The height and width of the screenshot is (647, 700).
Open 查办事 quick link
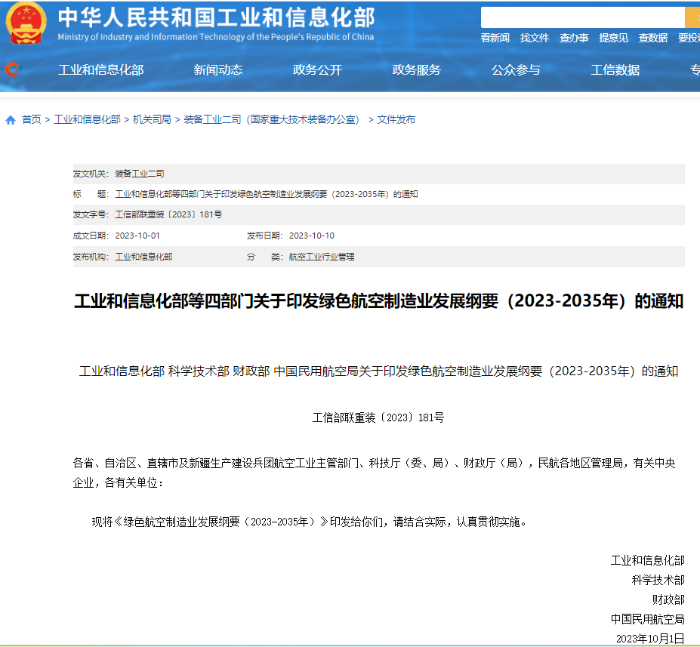click(574, 38)
